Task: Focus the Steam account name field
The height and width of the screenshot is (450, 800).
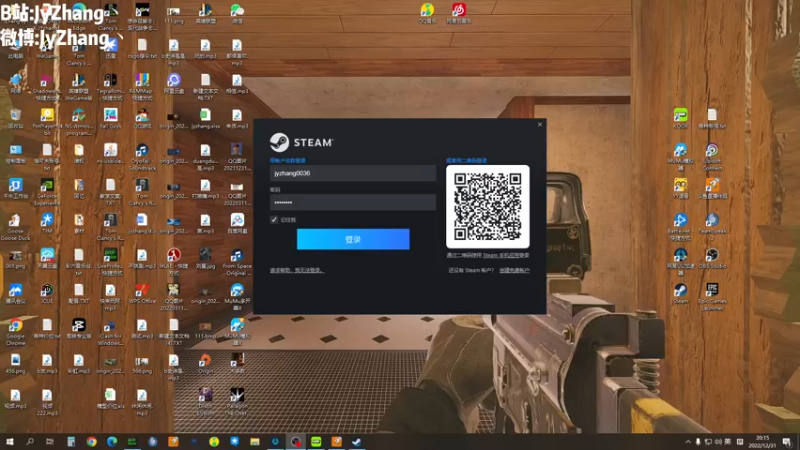Action: [353, 173]
